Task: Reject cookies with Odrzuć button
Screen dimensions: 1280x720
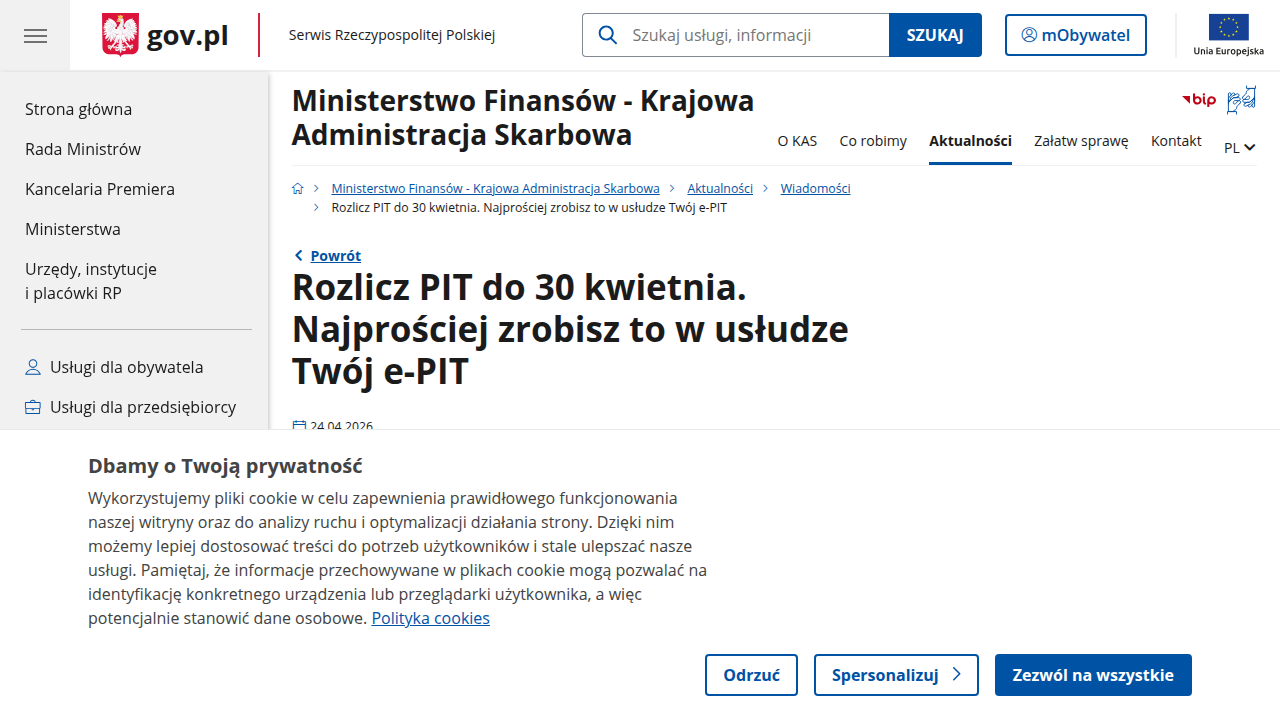Action: [751, 675]
